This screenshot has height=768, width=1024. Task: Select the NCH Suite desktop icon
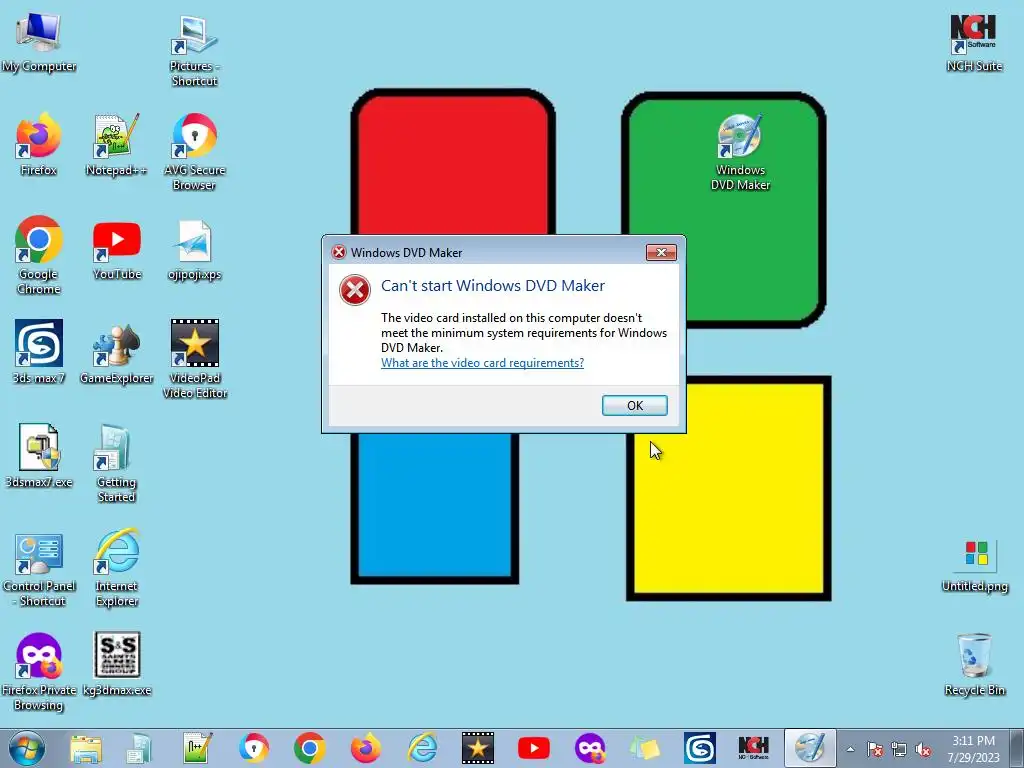pyautogui.click(x=974, y=42)
